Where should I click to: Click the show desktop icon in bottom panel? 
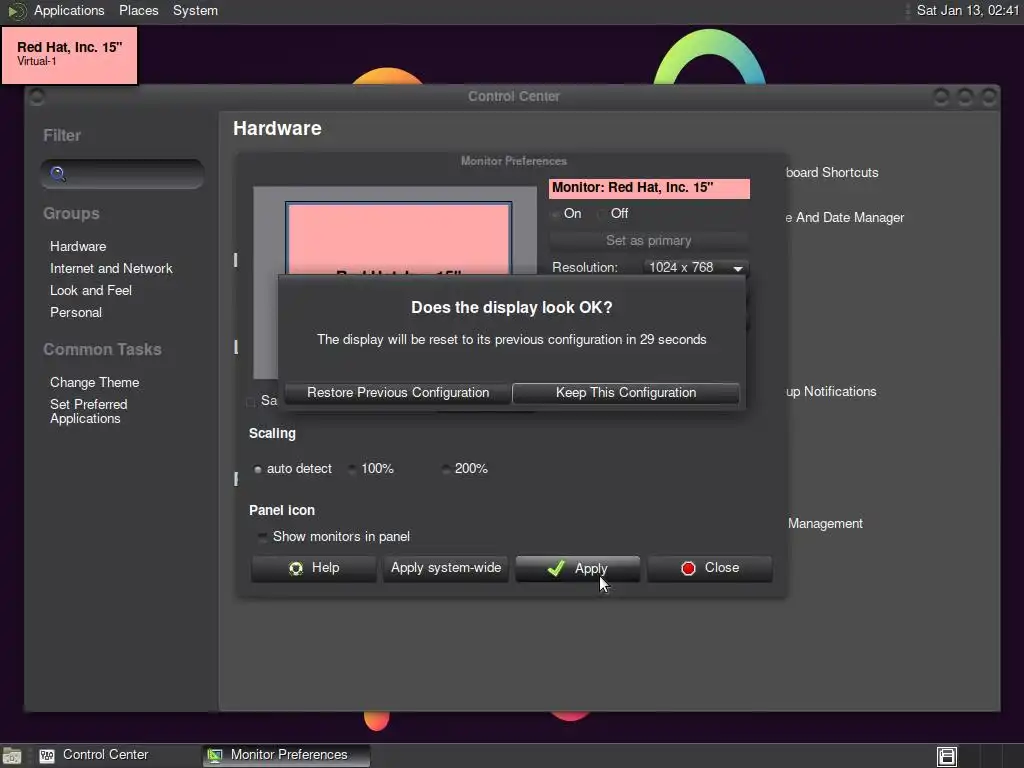(x=12, y=756)
